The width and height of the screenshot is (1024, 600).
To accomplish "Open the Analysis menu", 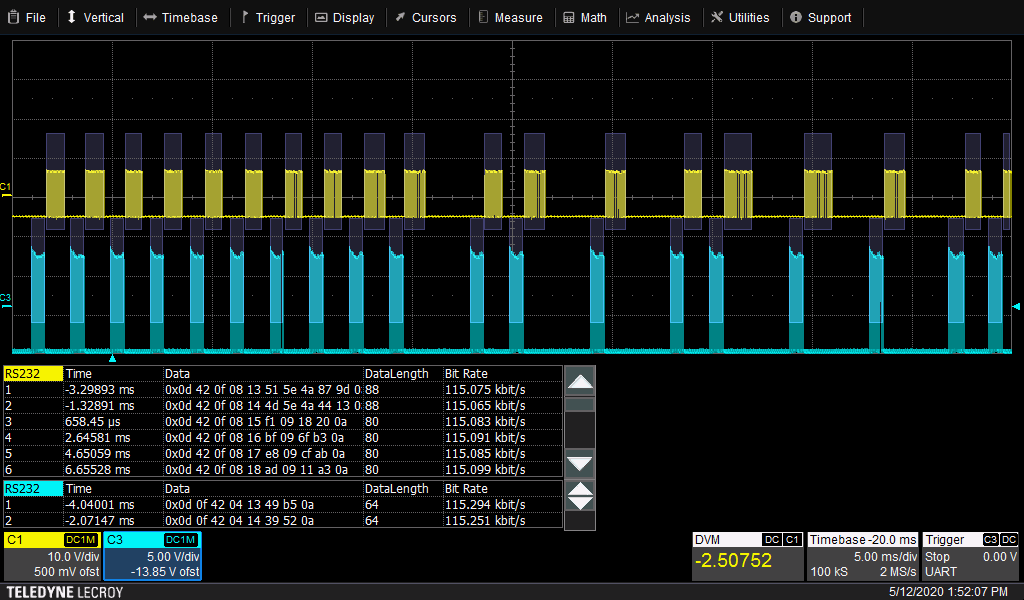I will 658,17.
